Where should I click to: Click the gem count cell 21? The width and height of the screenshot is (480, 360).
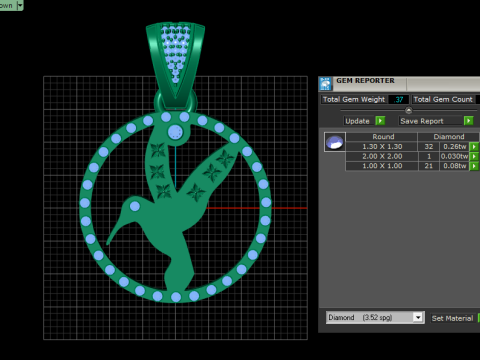429,166
